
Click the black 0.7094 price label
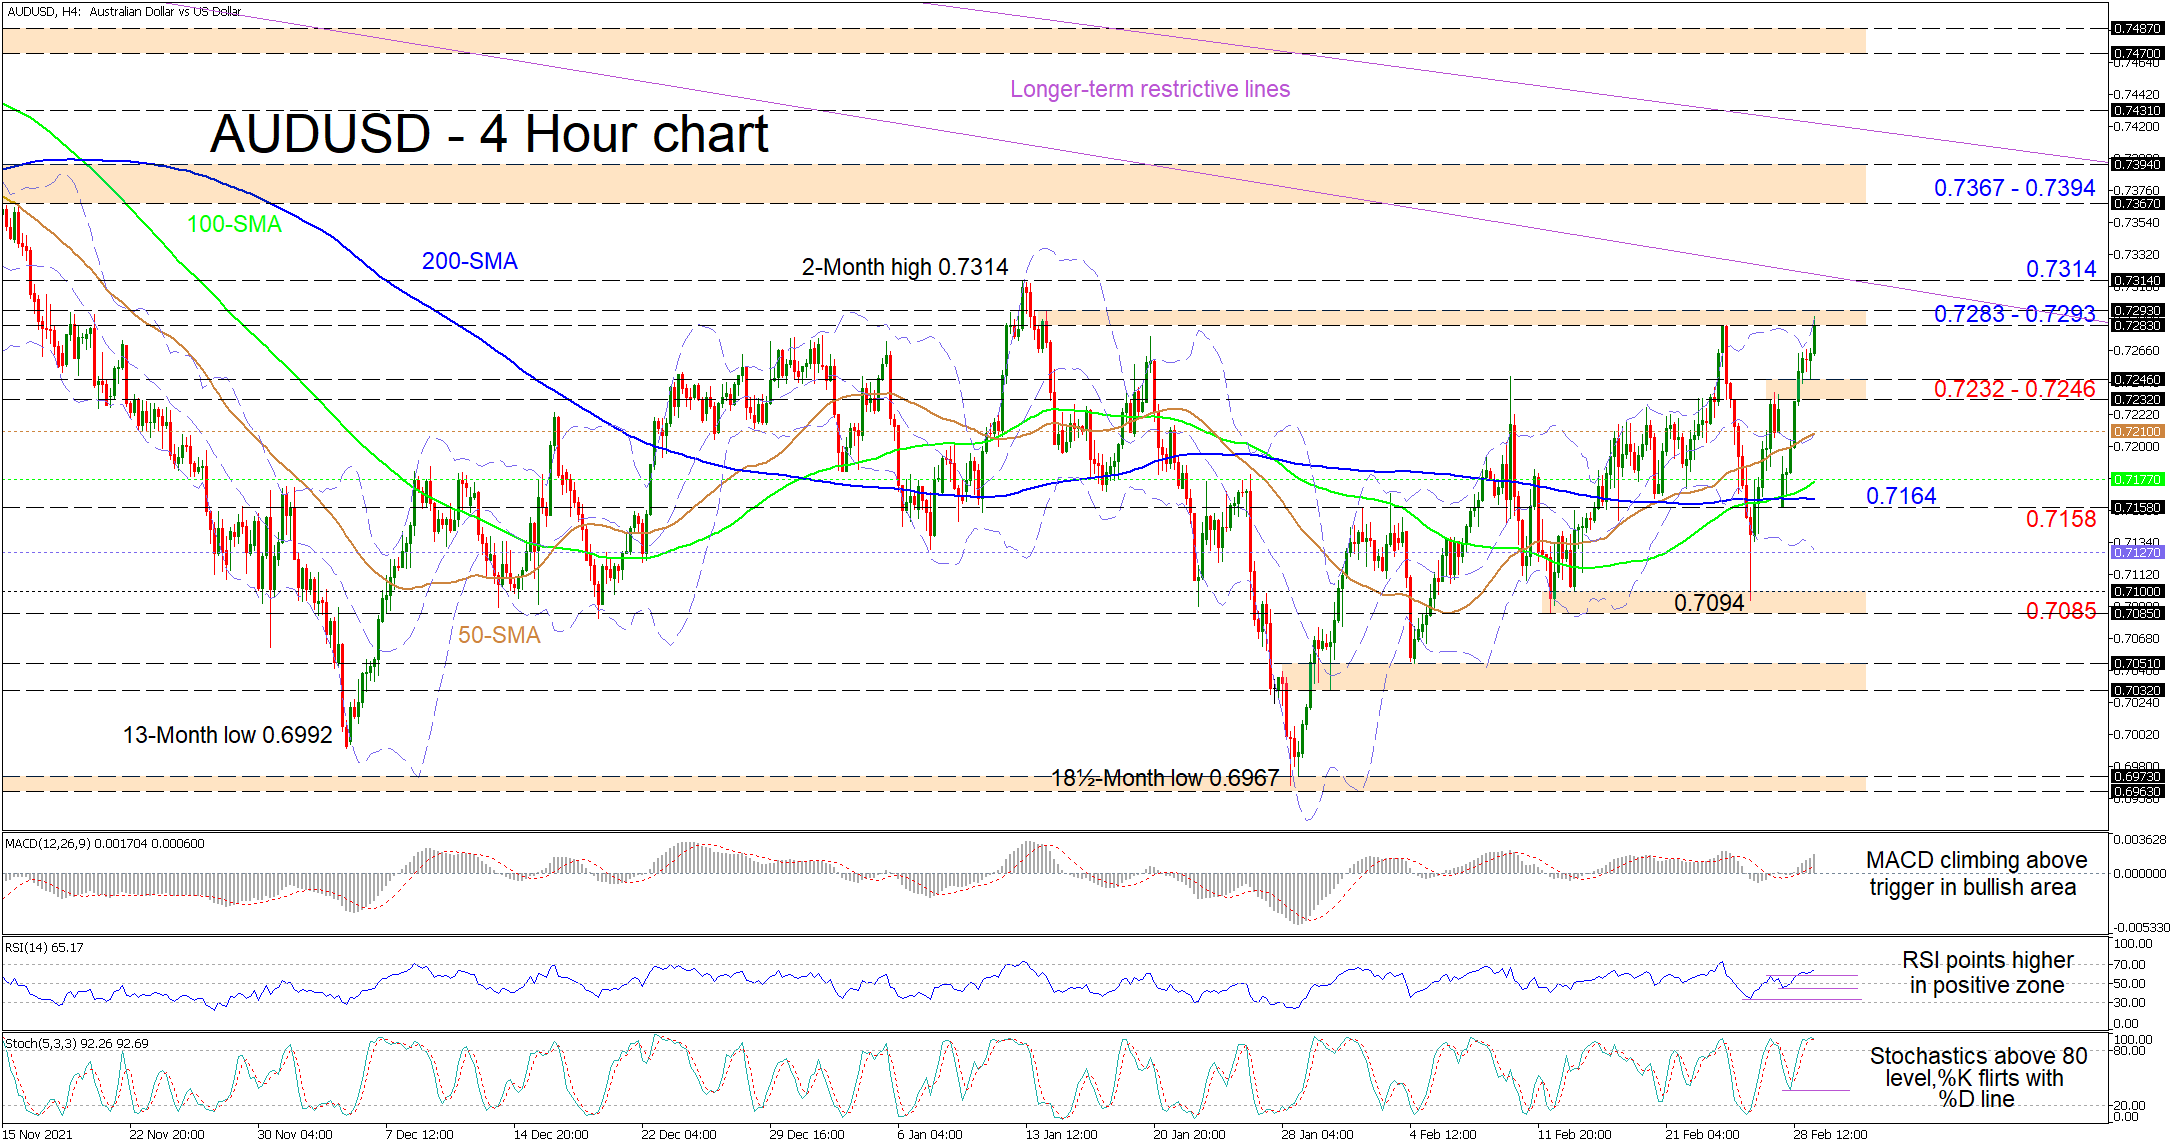tap(1708, 602)
